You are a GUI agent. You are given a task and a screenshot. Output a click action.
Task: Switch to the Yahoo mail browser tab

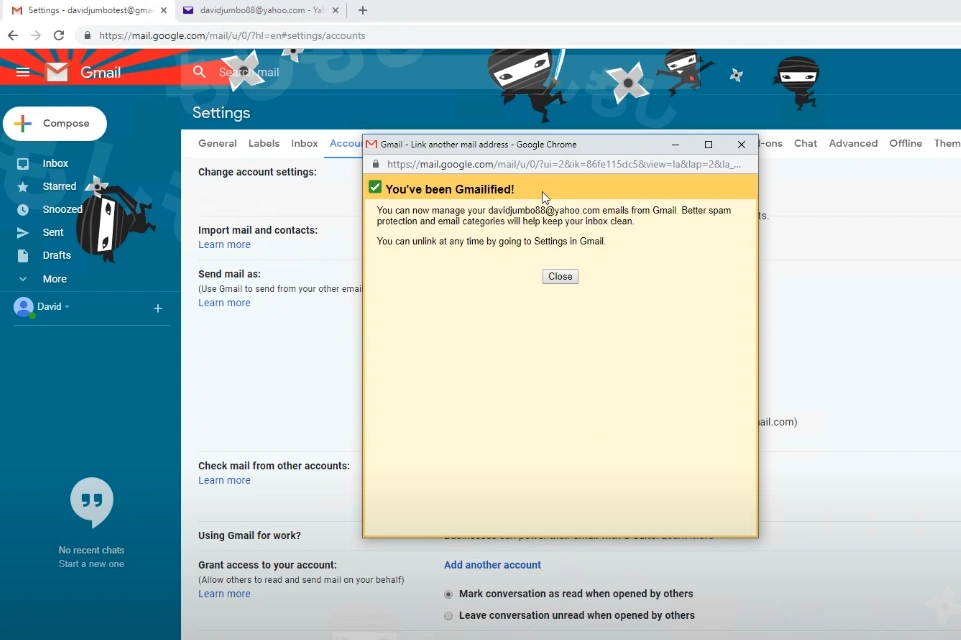260,10
